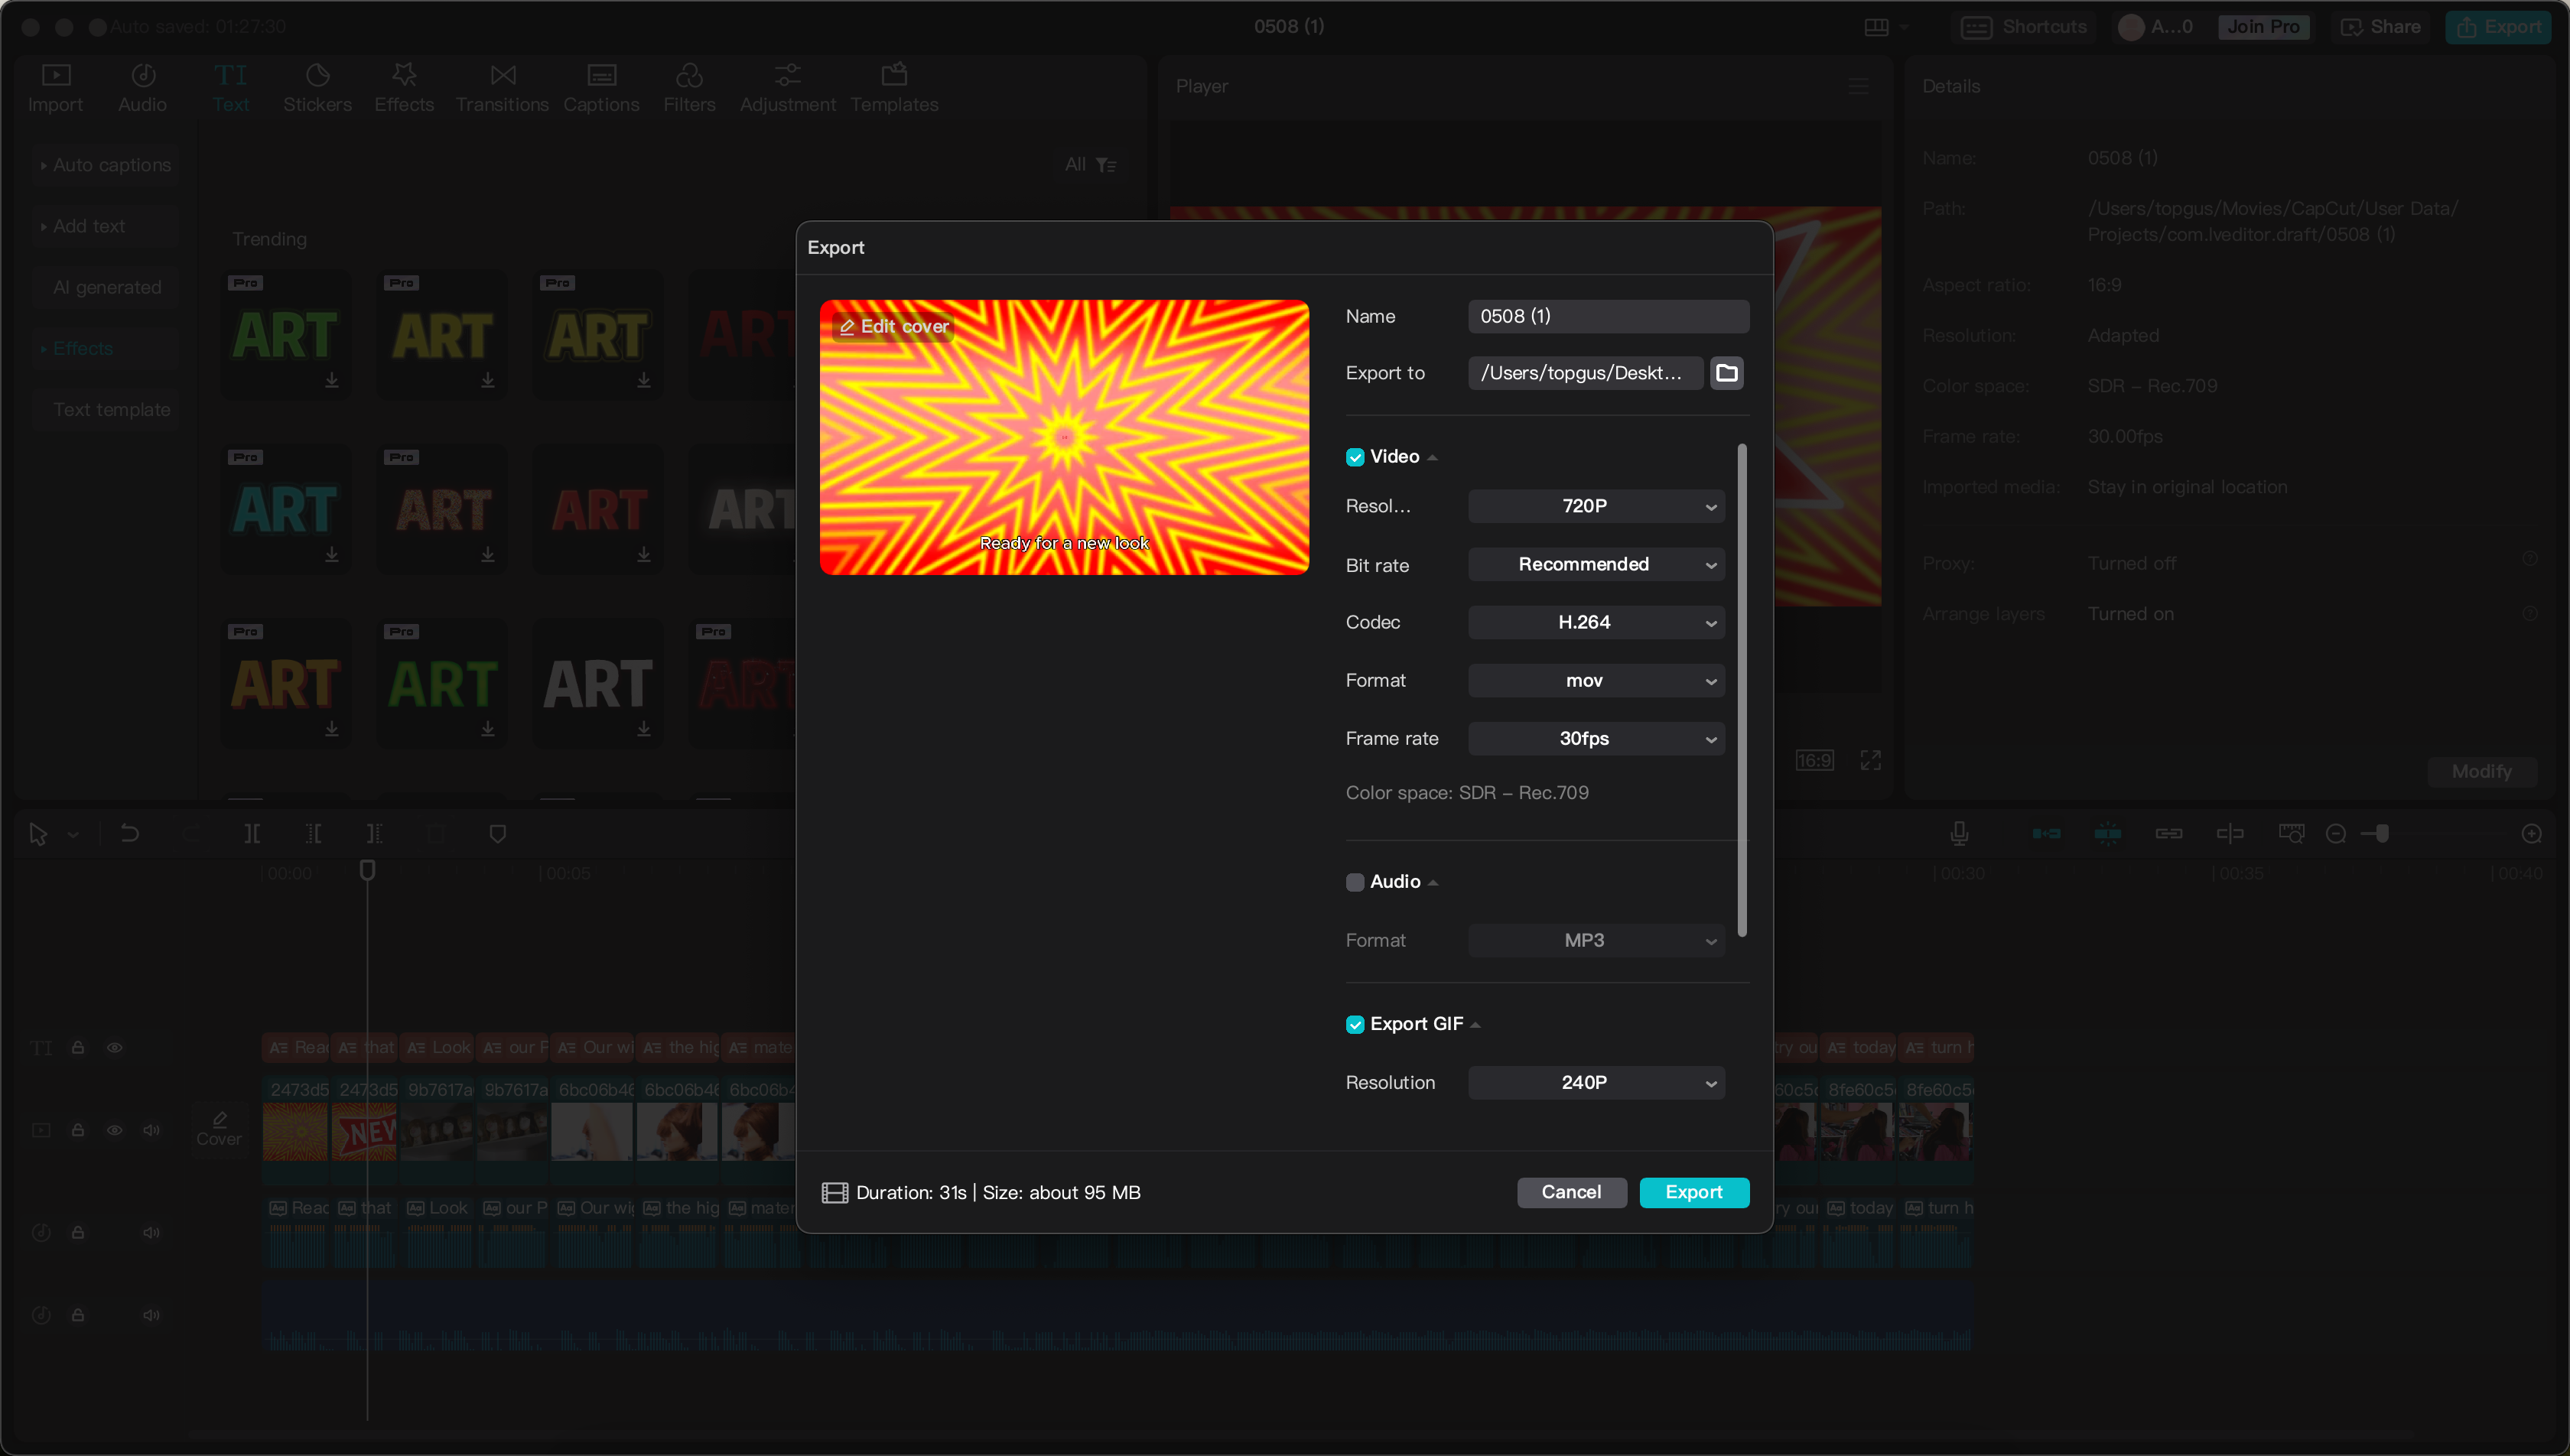
Task: Click the Cancel button
Action: coord(1571,1191)
